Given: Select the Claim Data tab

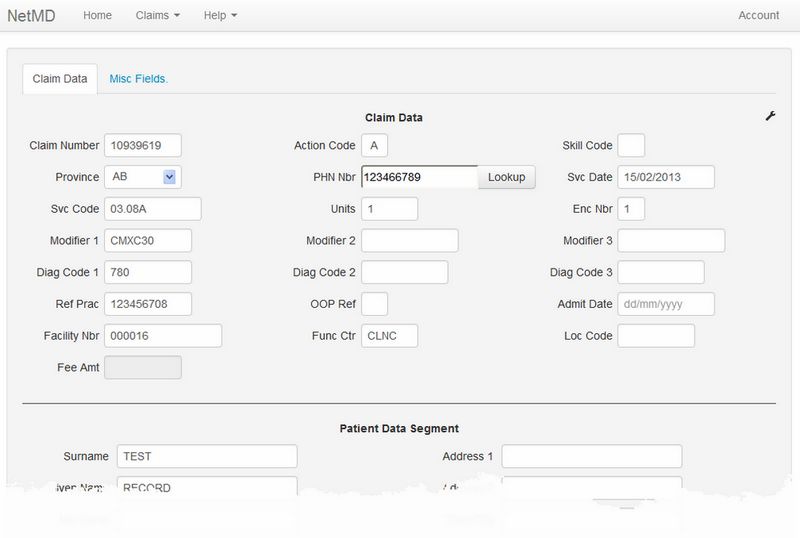Looking at the screenshot, I should 60,79.
